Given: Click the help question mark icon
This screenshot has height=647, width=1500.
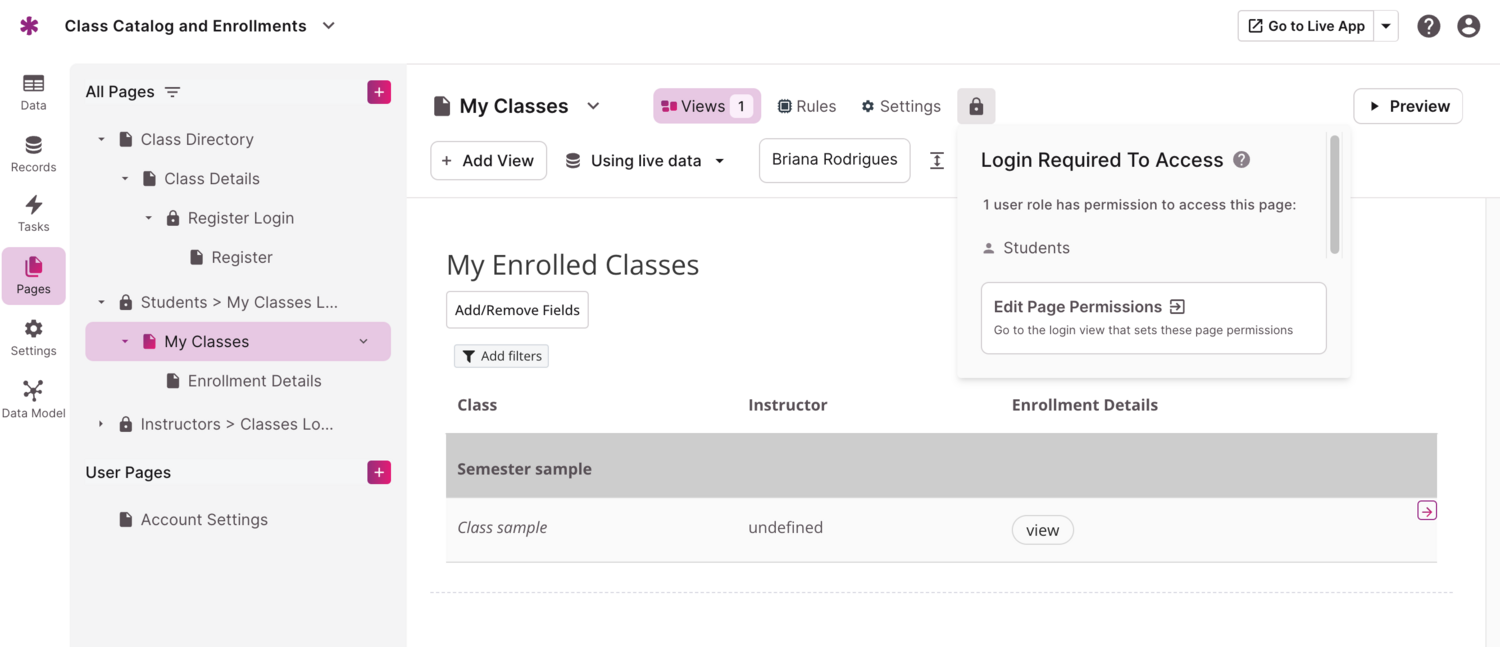Looking at the screenshot, I should [x=1428, y=26].
